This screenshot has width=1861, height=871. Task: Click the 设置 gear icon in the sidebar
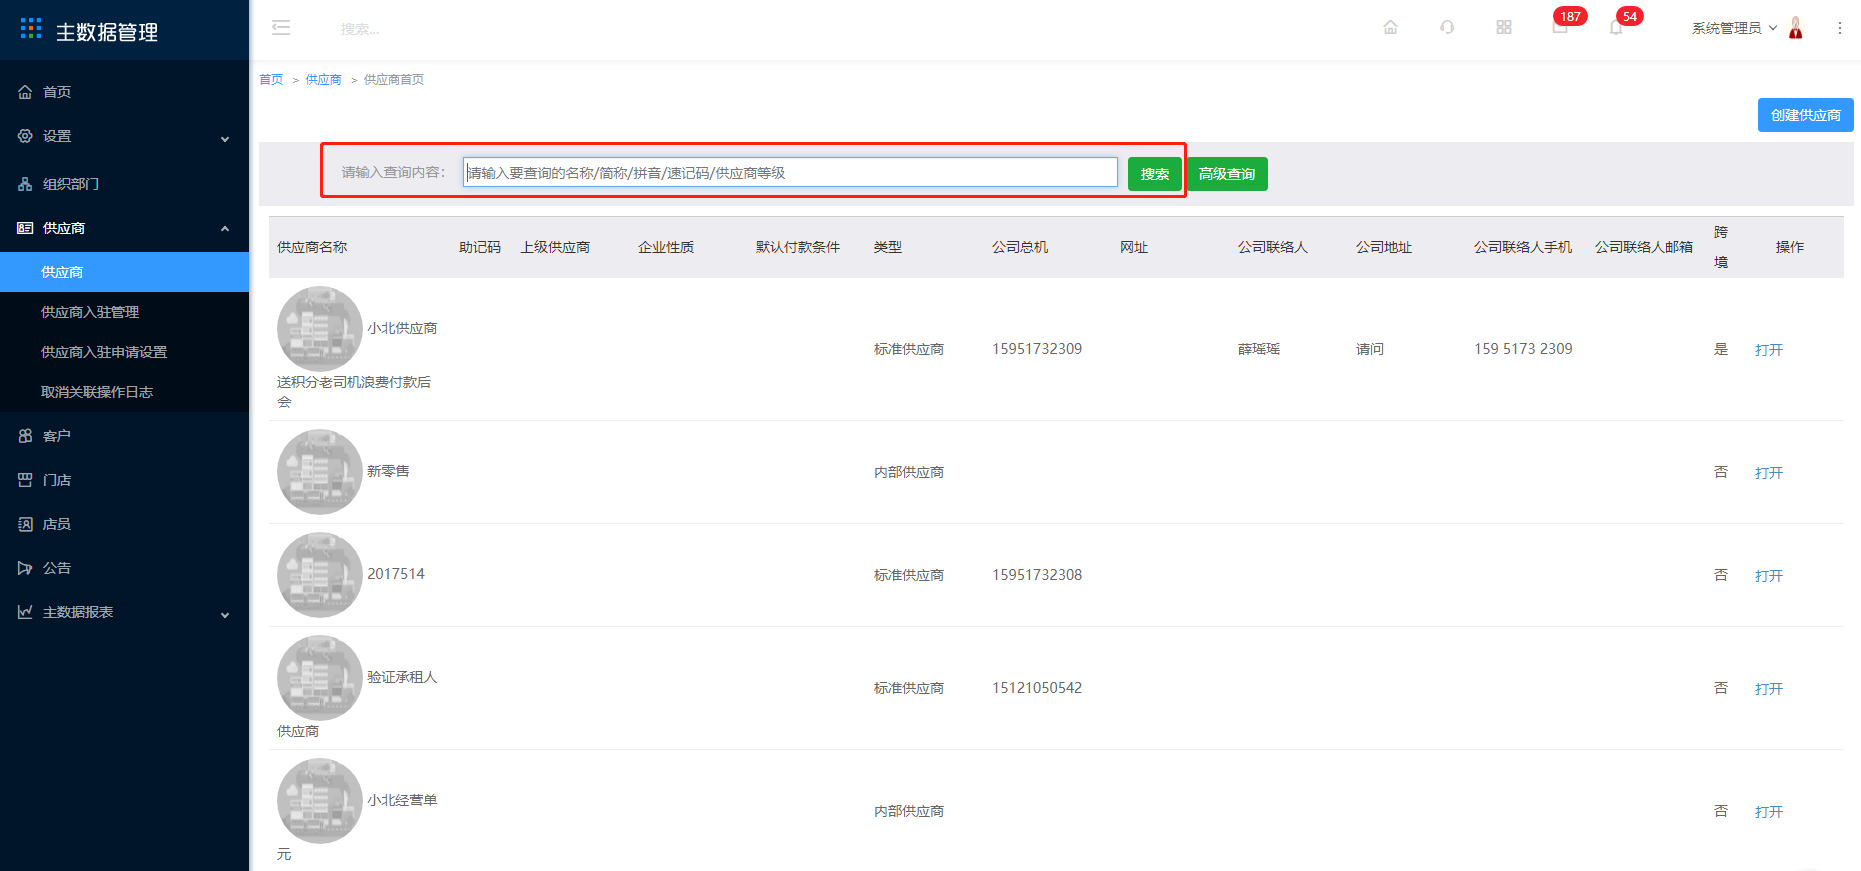(x=25, y=136)
